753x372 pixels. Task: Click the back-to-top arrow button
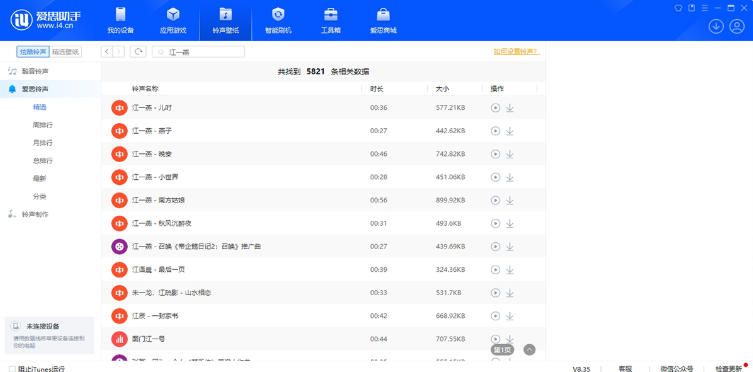point(529,349)
